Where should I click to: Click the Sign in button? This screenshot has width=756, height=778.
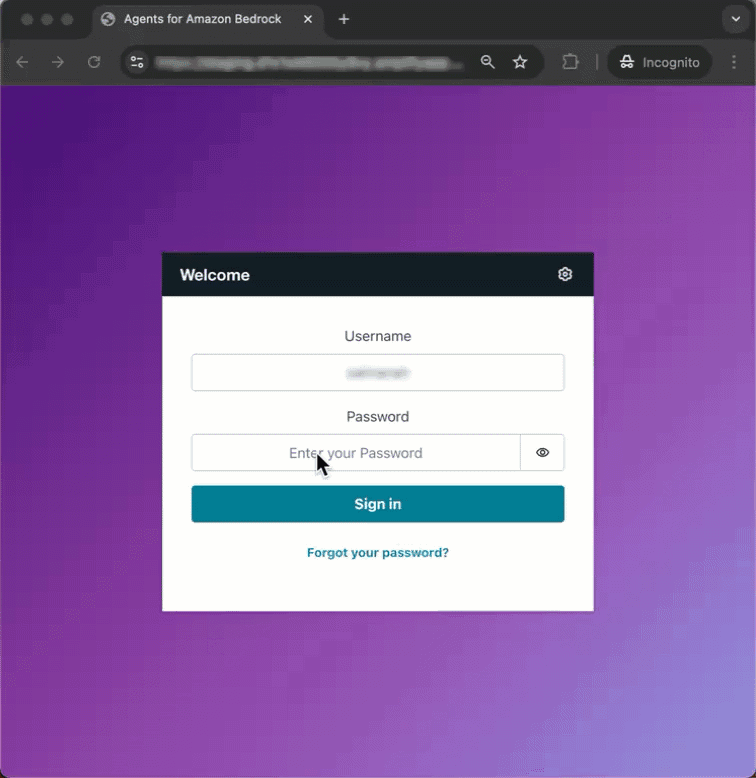378,504
